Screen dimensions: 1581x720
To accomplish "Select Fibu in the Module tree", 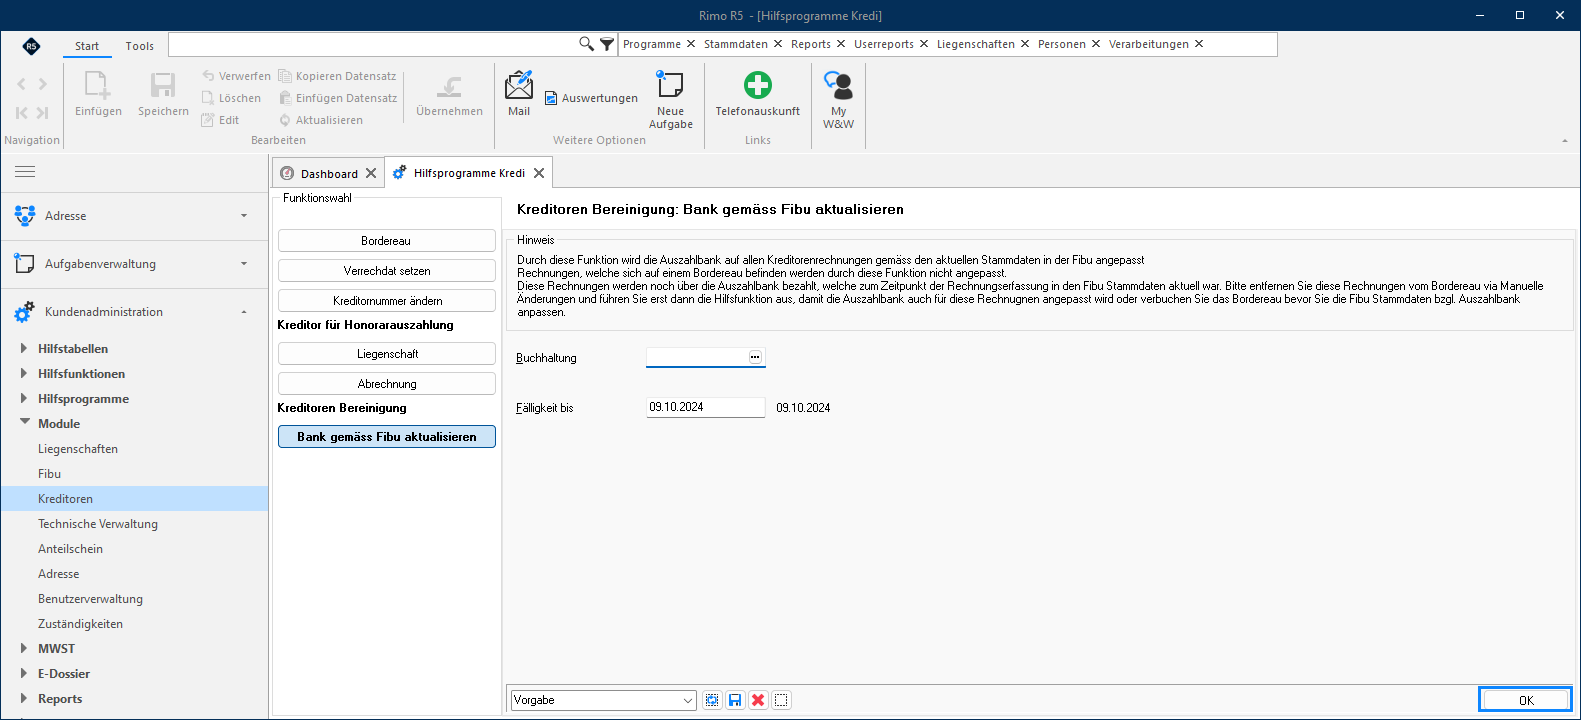I will tap(49, 474).
